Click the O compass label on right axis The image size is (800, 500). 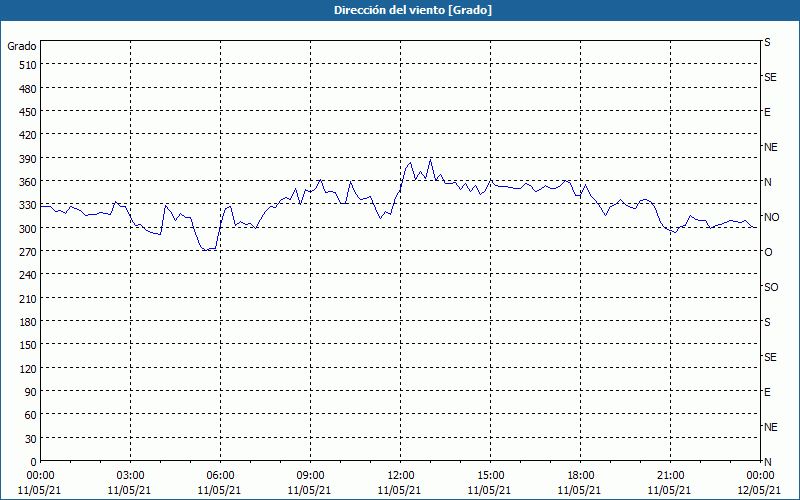pos(768,252)
